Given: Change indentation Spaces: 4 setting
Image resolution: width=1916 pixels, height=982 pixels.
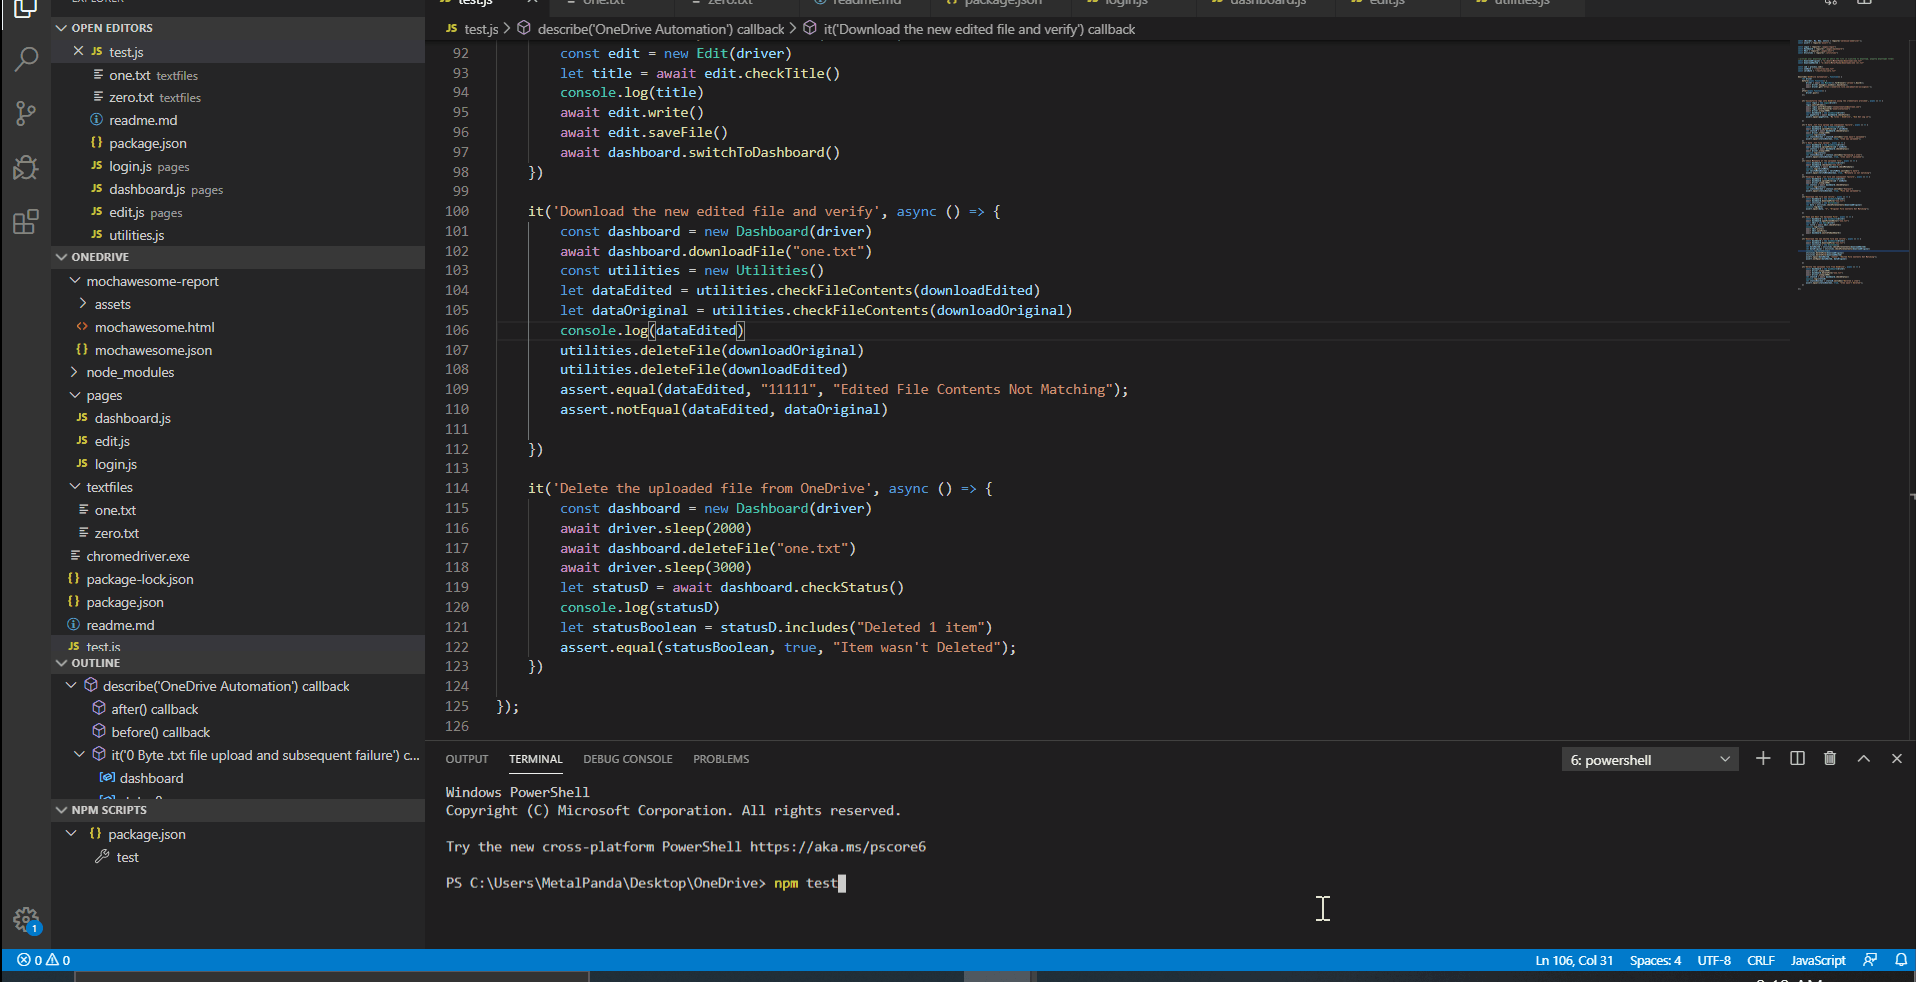Looking at the screenshot, I should [1655, 960].
